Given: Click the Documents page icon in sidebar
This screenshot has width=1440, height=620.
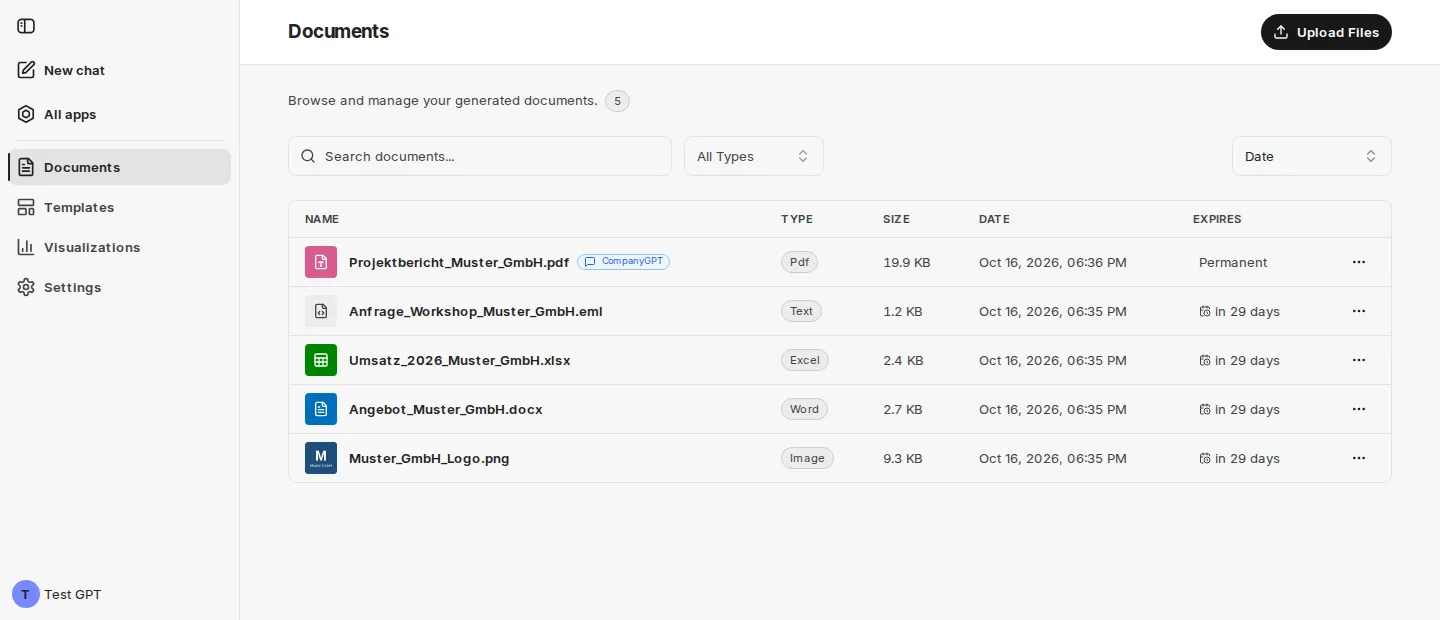Looking at the screenshot, I should (x=26, y=167).
